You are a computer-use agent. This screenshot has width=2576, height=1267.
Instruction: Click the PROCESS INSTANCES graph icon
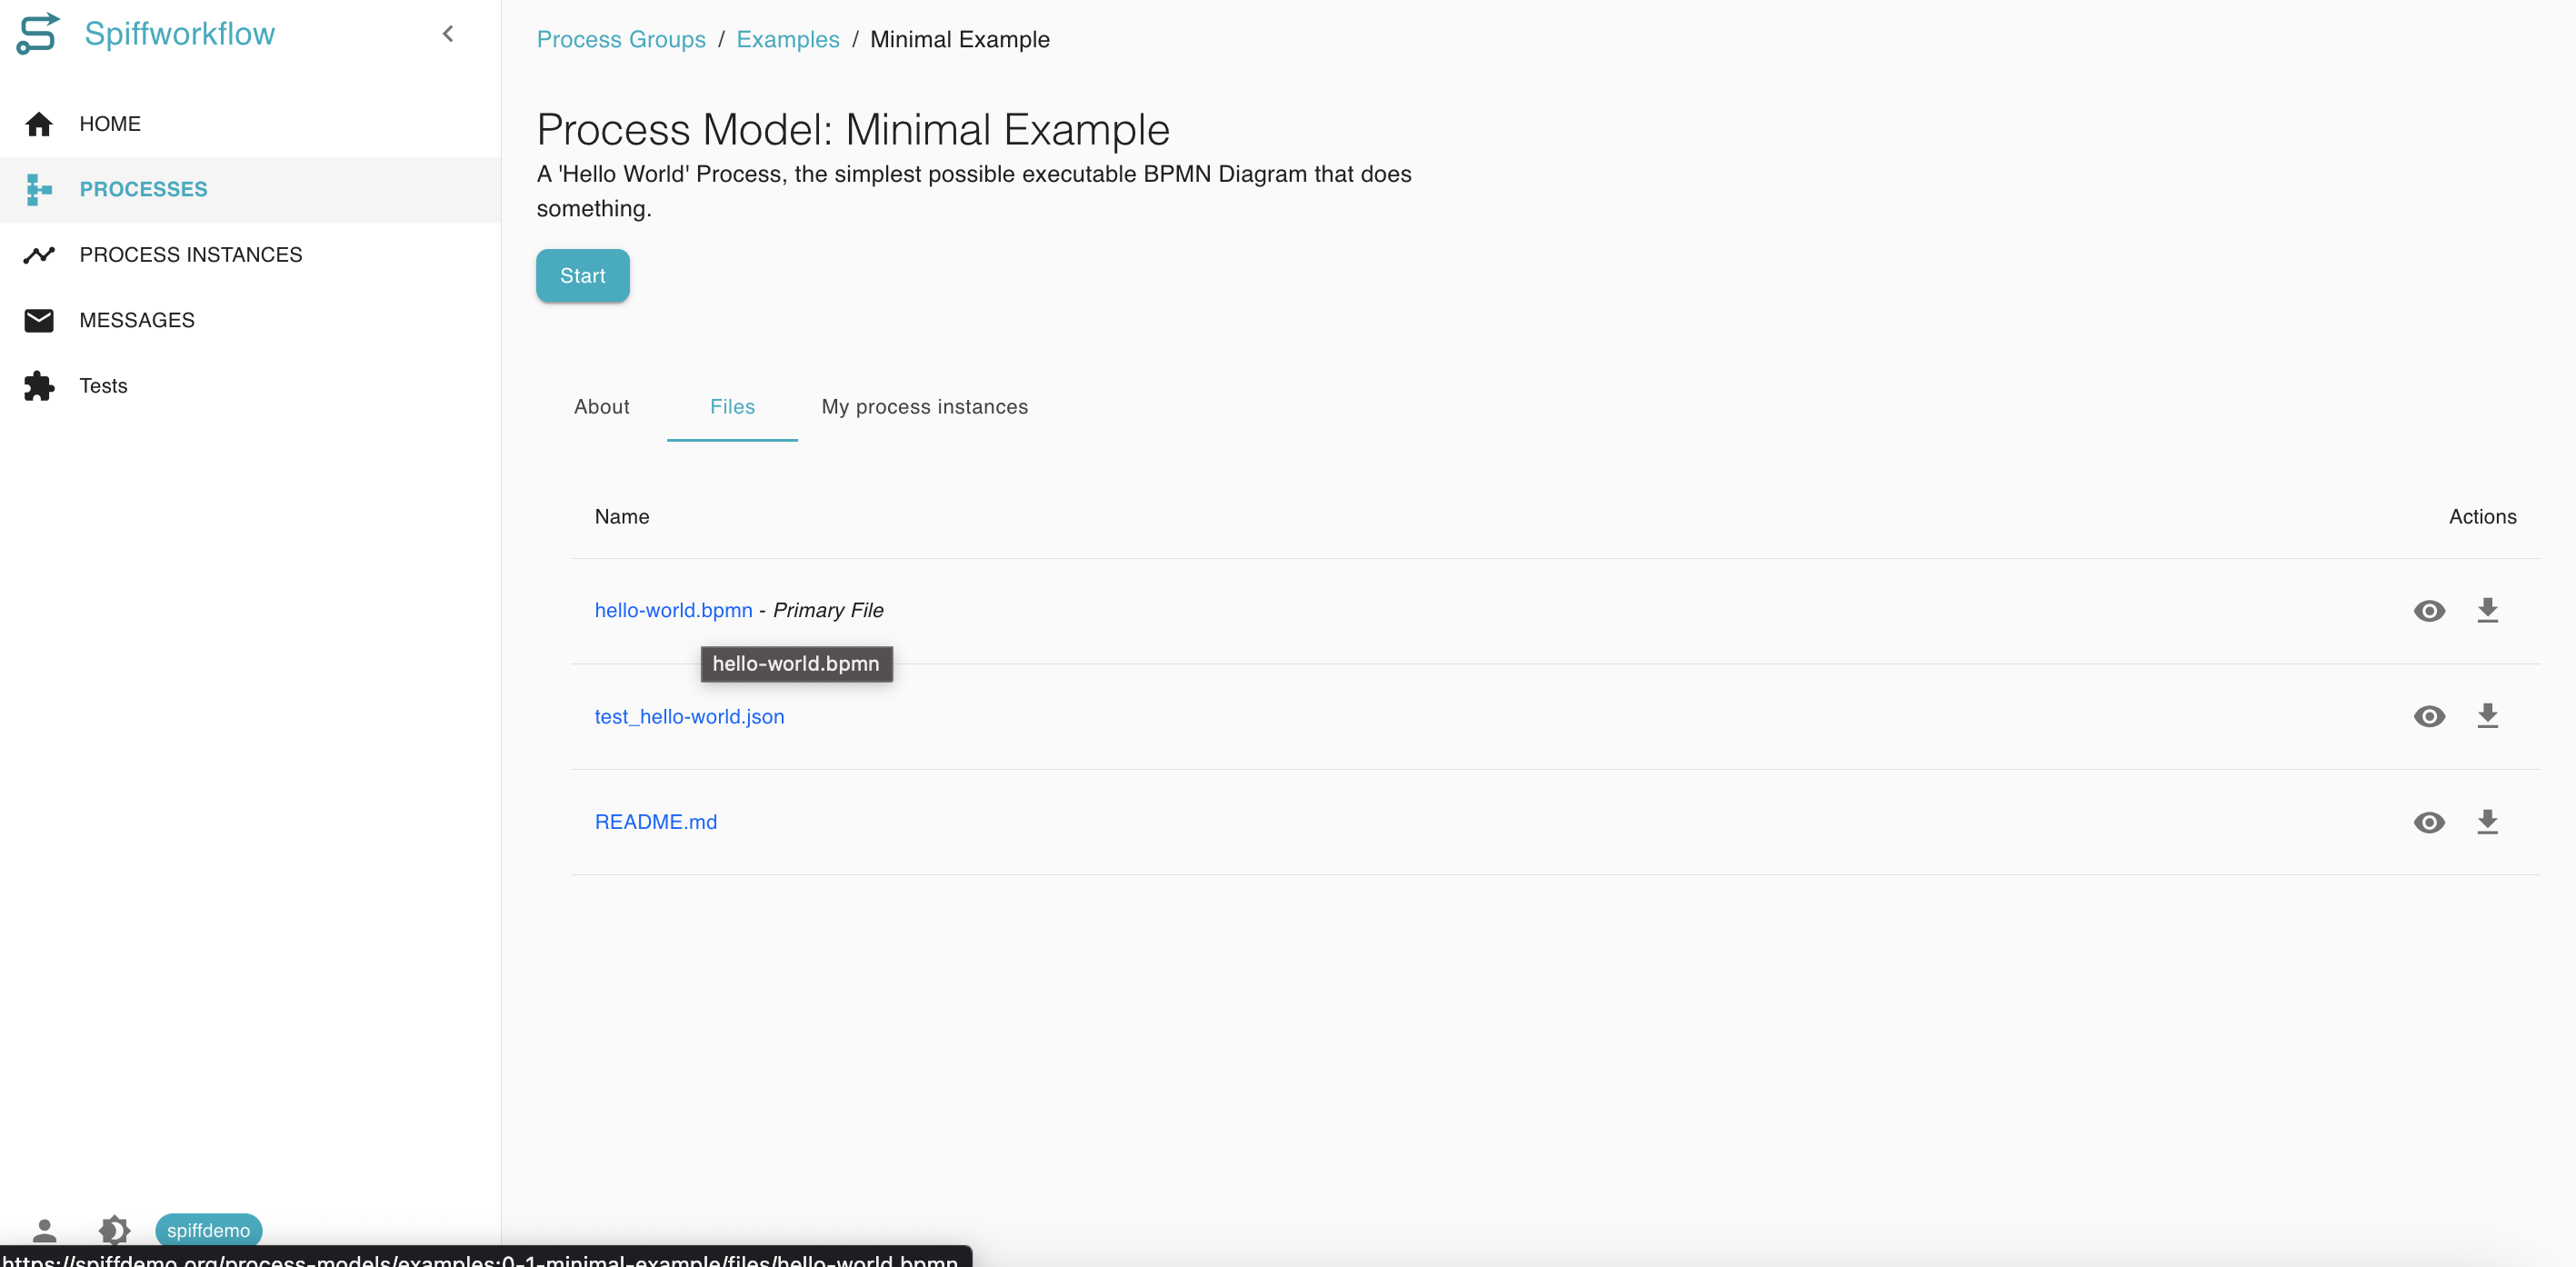39,255
